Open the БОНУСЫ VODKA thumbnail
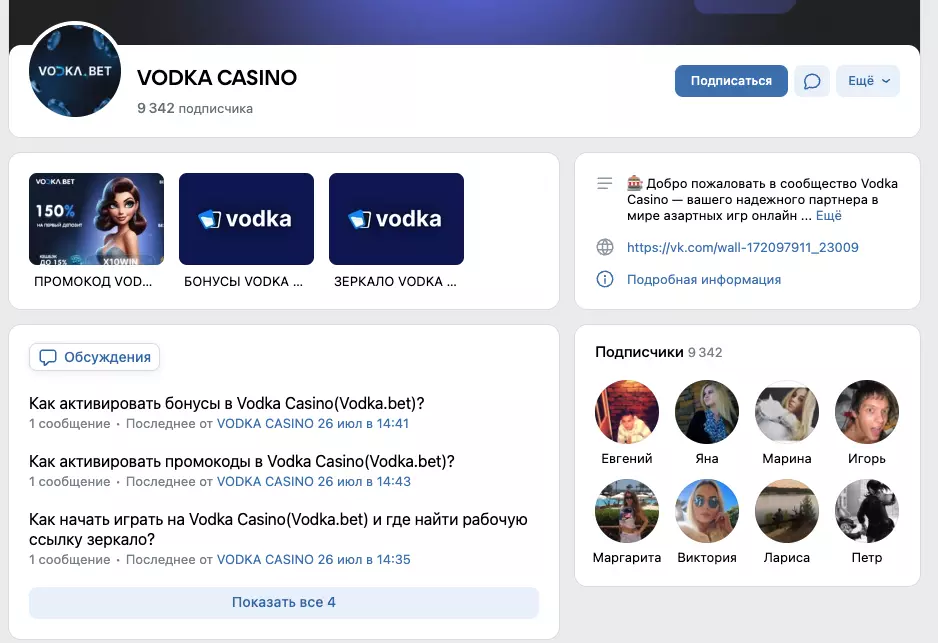This screenshot has width=938, height=643. [x=246, y=219]
